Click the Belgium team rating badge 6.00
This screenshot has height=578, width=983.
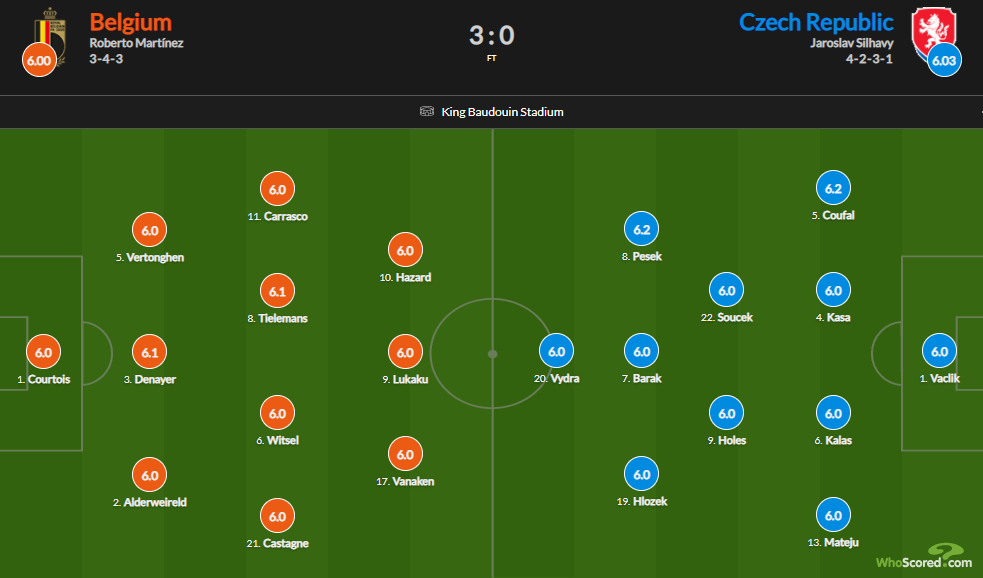click(37, 60)
